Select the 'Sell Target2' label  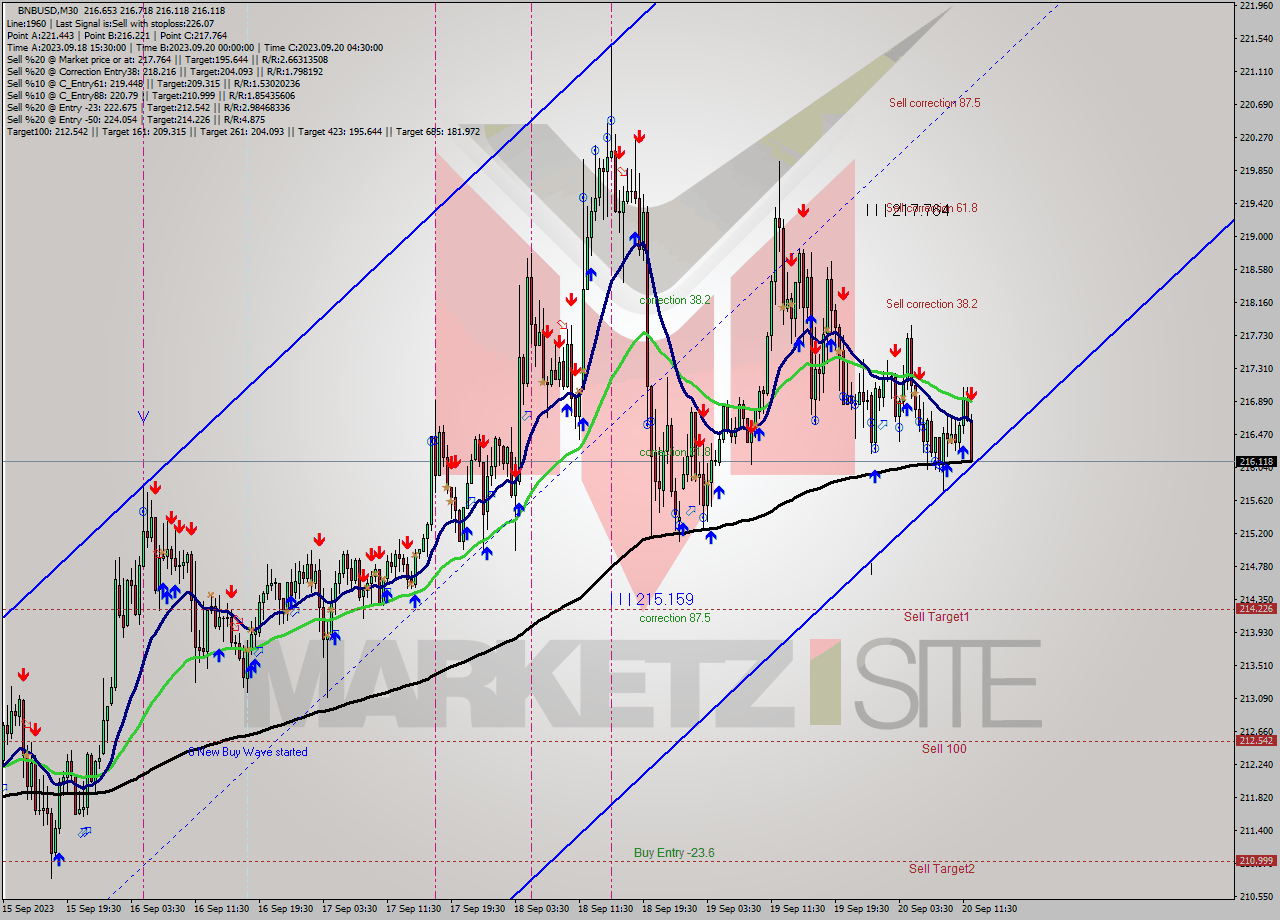tap(941, 869)
